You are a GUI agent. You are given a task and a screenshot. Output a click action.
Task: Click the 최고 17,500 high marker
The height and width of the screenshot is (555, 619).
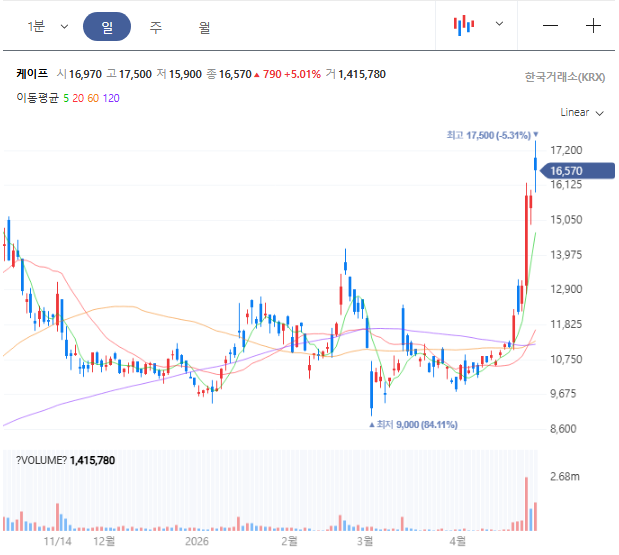(x=492, y=135)
